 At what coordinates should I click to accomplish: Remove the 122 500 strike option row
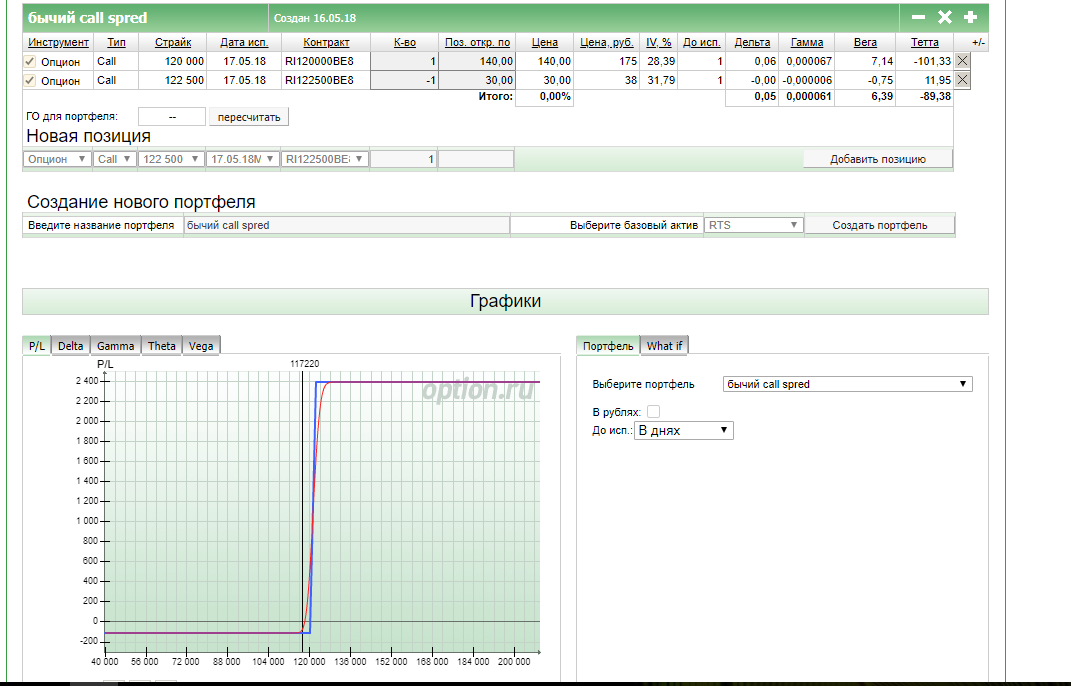(962, 80)
